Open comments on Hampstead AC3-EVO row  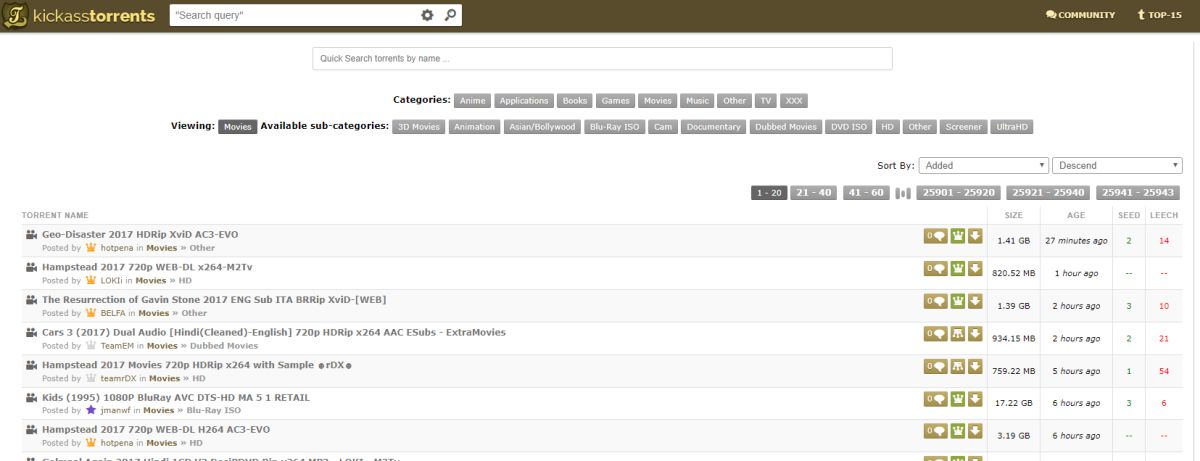[x=935, y=431]
